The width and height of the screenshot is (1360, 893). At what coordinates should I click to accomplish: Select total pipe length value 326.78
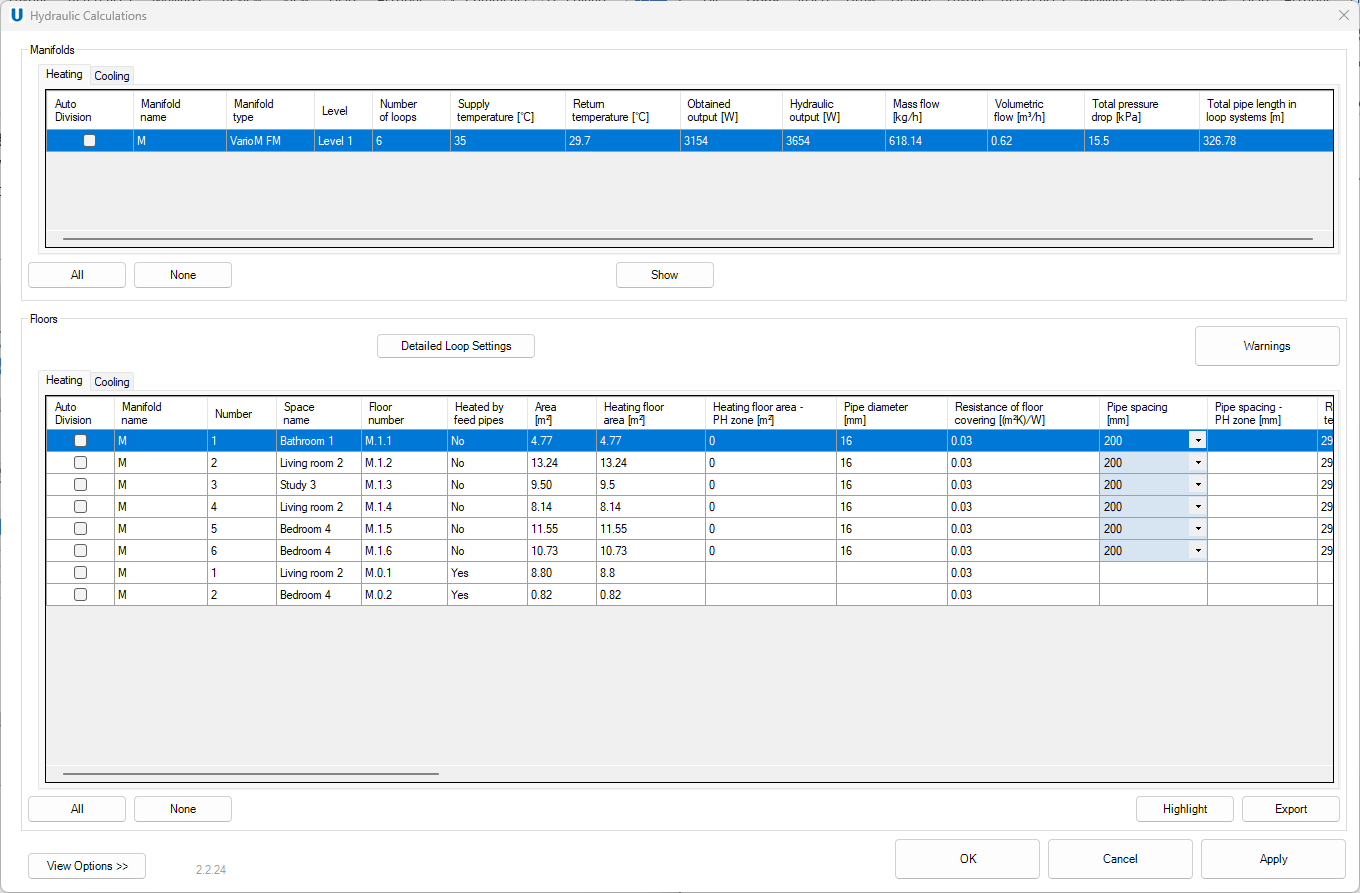pos(1266,141)
